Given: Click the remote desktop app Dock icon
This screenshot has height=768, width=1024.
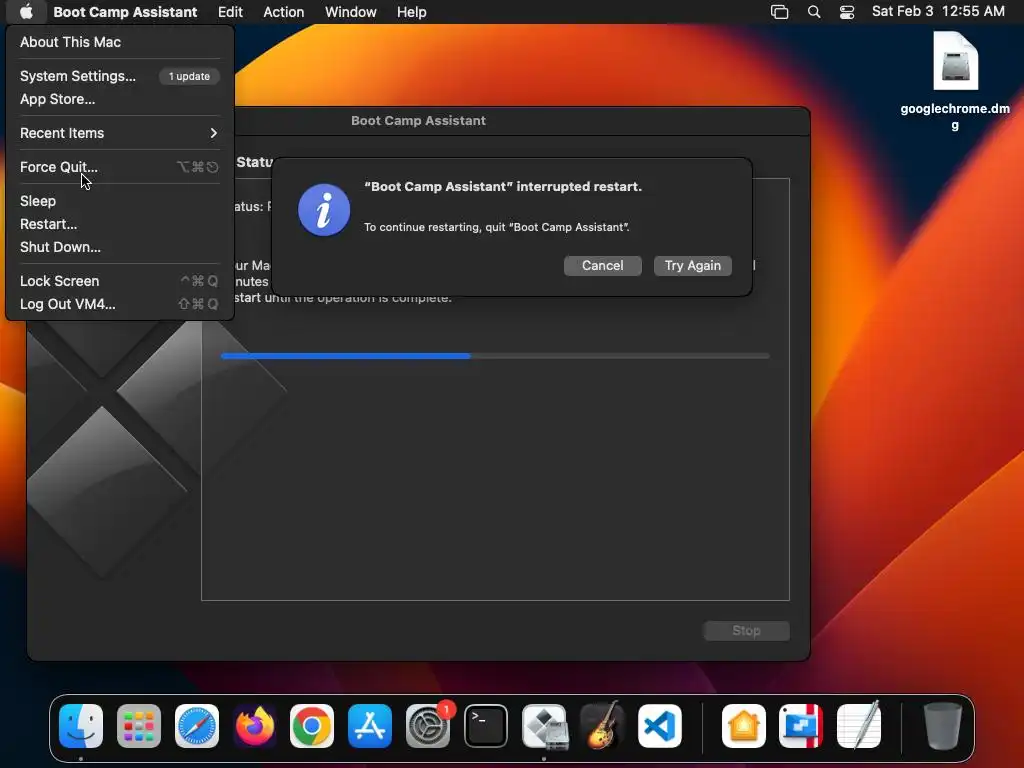Looking at the screenshot, I should [x=801, y=726].
